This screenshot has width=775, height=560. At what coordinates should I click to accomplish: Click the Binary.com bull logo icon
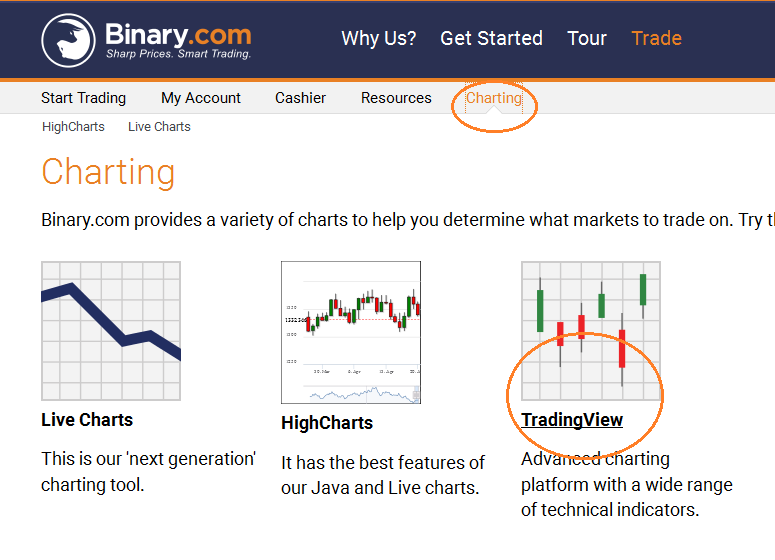click(68, 40)
